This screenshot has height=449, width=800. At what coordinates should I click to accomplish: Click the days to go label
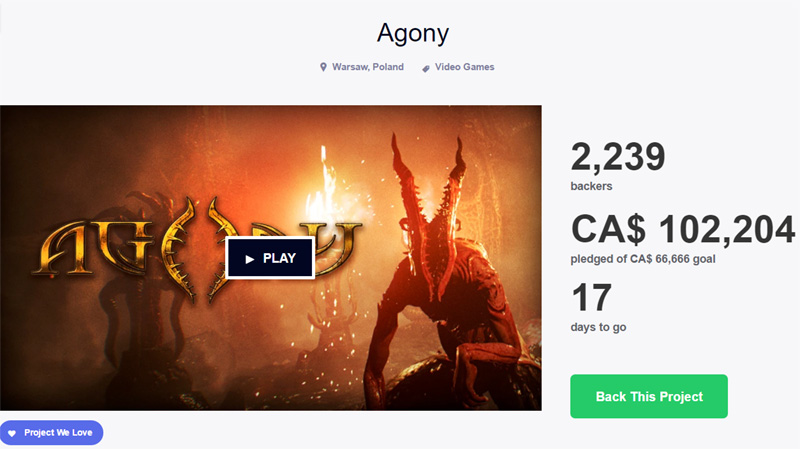[x=598, y=327]
